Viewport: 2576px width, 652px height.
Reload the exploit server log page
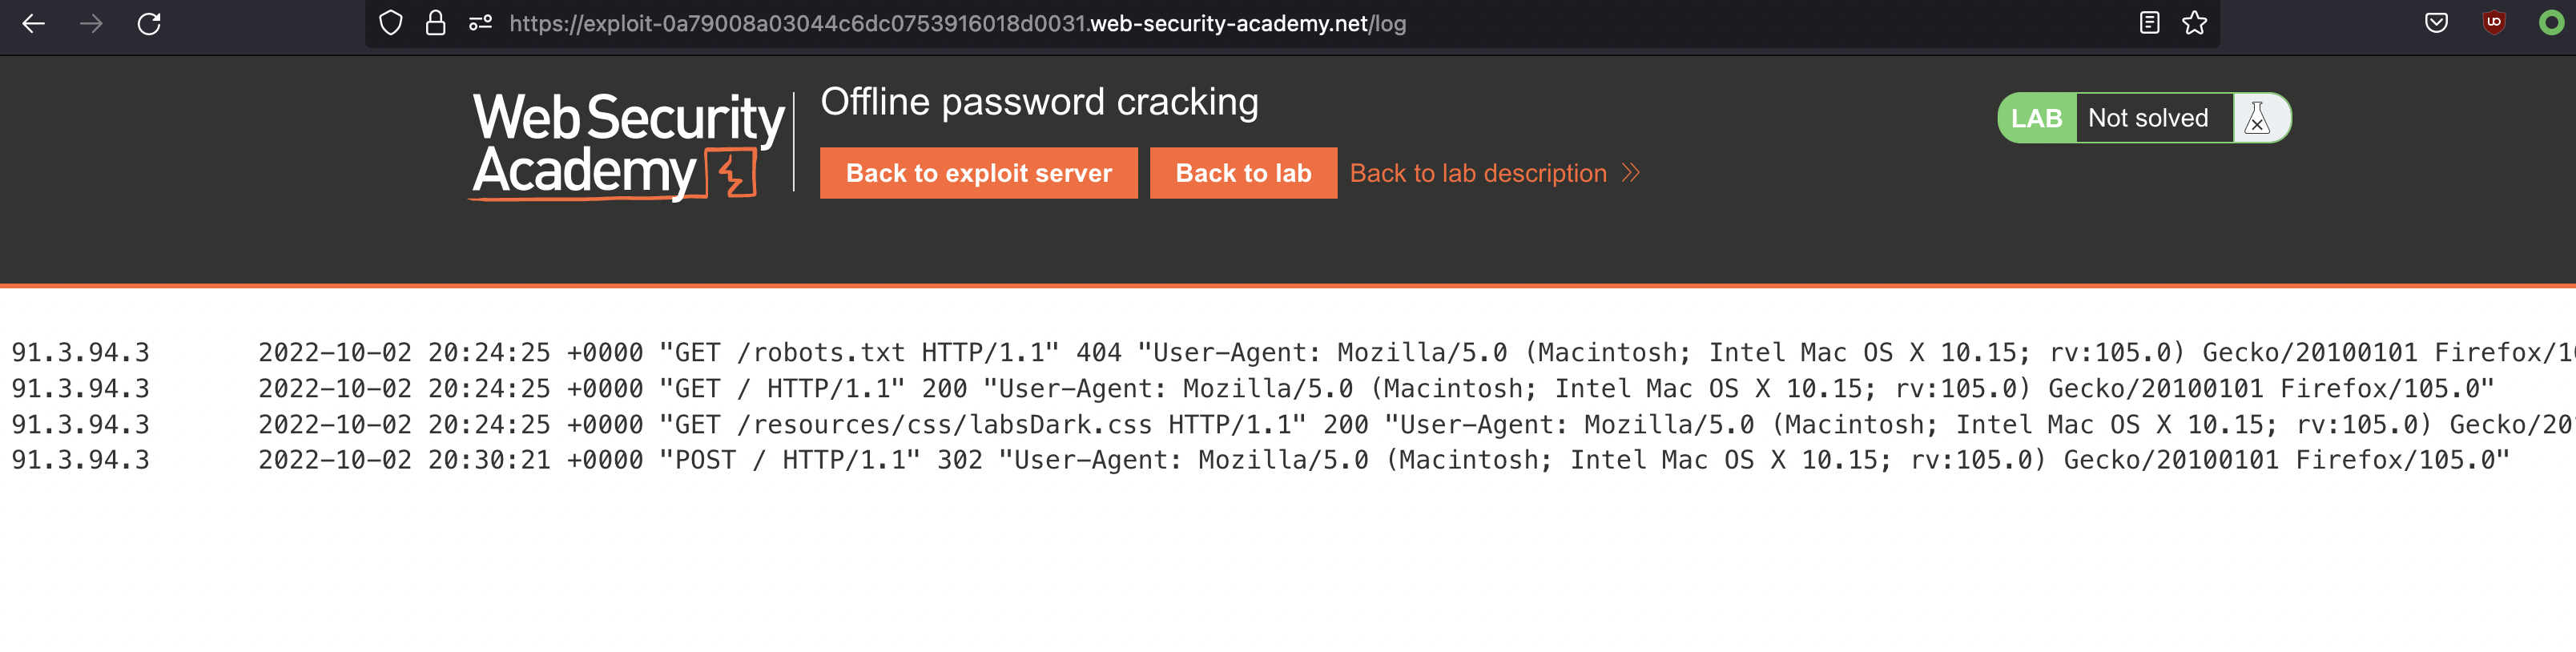pyautogui.click(x=149, y=24)
